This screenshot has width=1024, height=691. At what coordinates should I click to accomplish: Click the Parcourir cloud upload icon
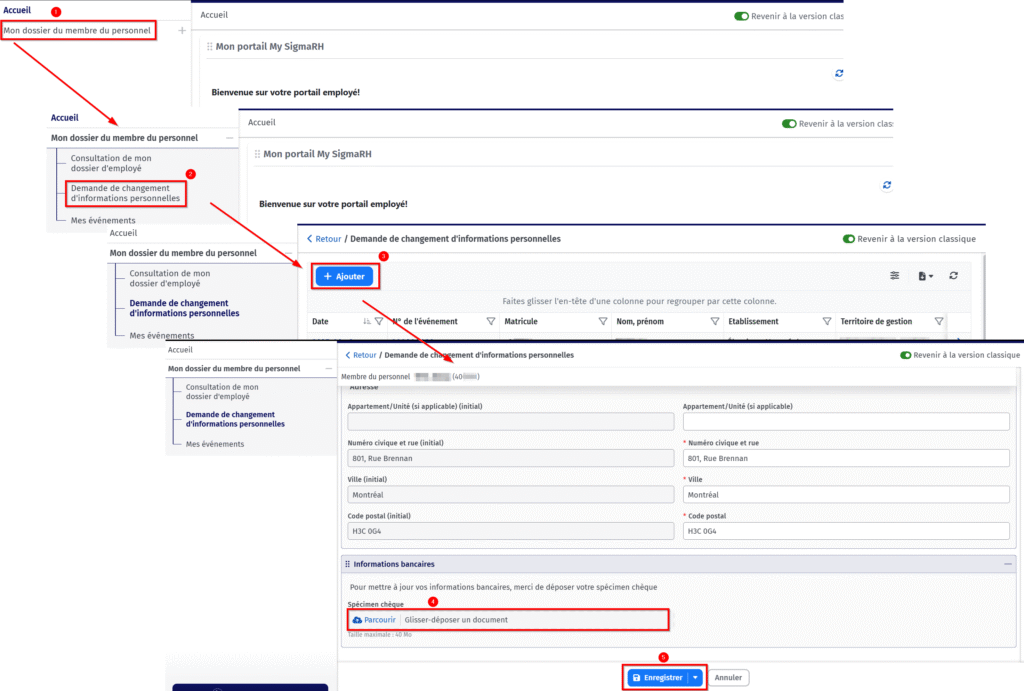coord(357,620)
